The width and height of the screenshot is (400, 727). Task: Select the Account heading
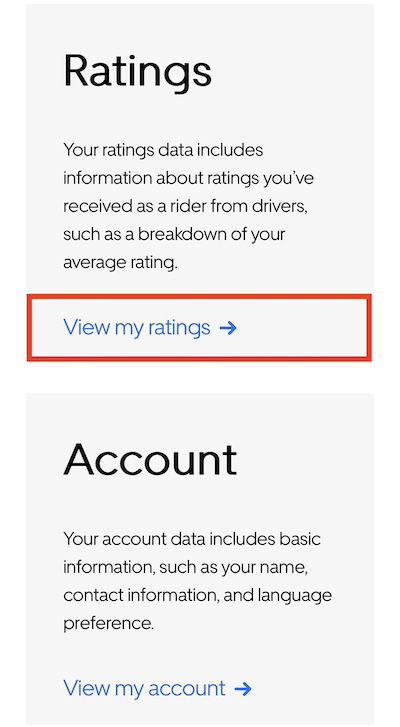(x=150, y=460)
